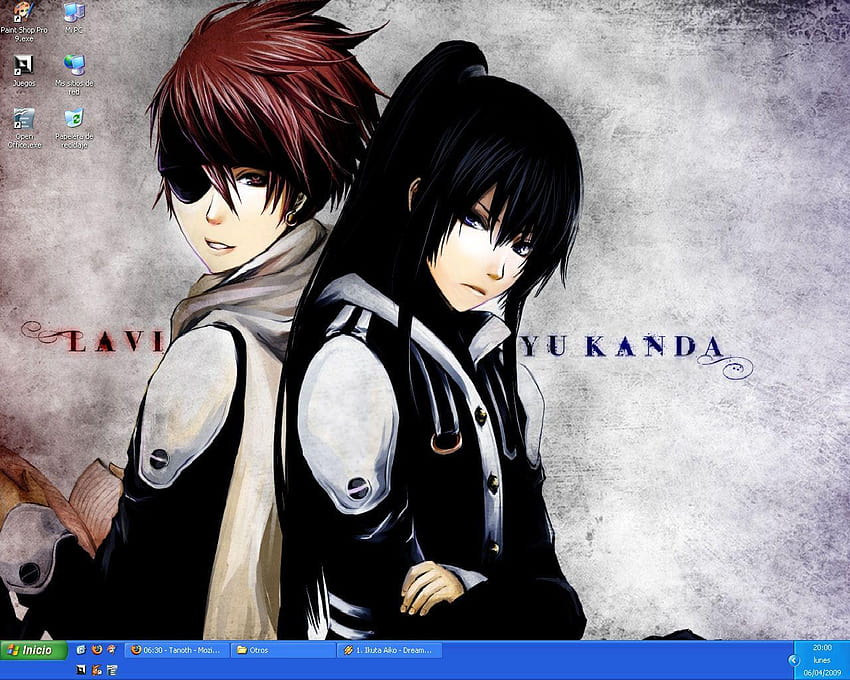This screenshot has height=680, width=850.
Task: Click the 06/04/2009 date in the tray
Action: tap(822, 673)
